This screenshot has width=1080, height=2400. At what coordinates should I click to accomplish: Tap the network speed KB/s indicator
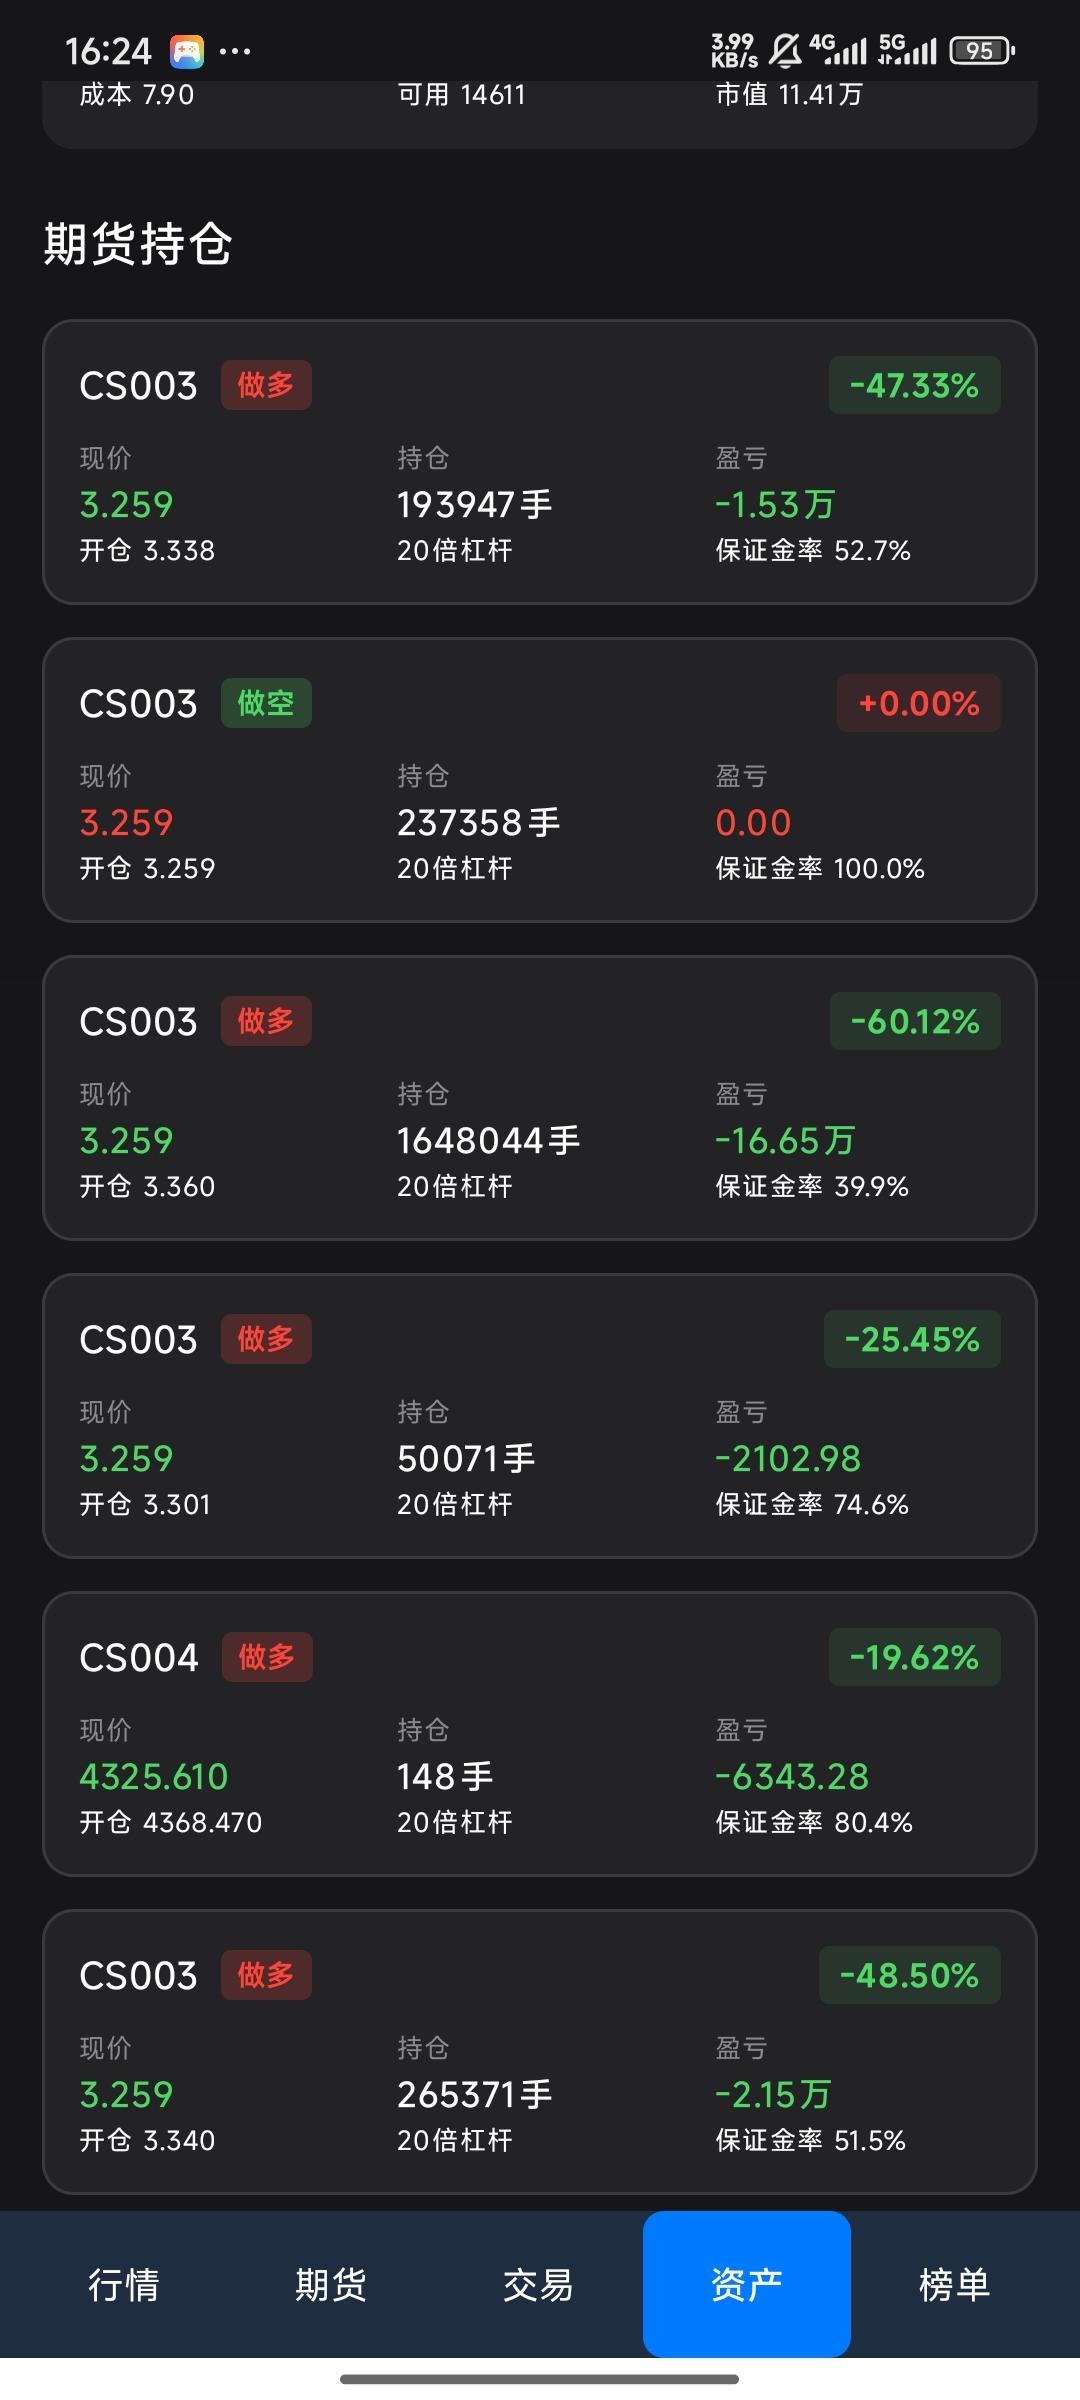(x=734, y=50)
